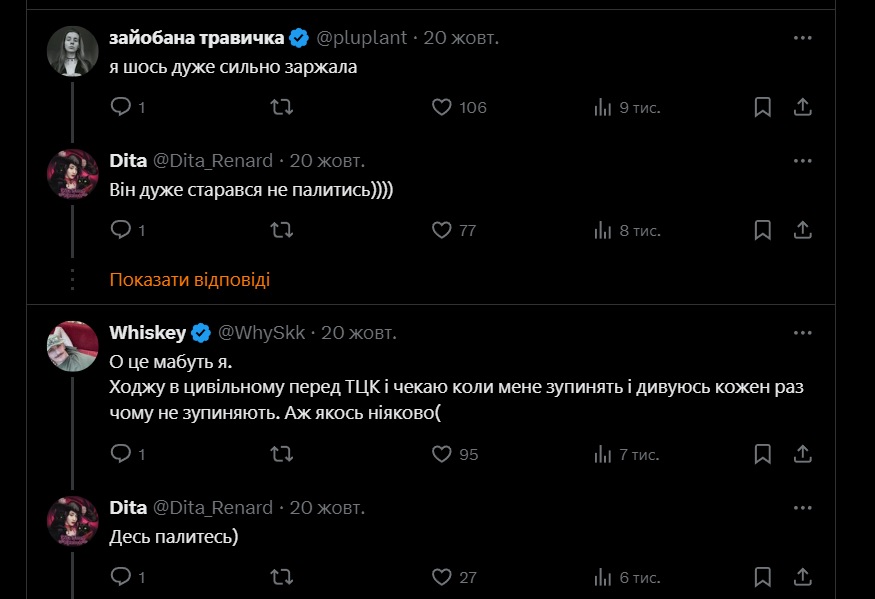Like the tweet with 106 likes

(442, 107)
